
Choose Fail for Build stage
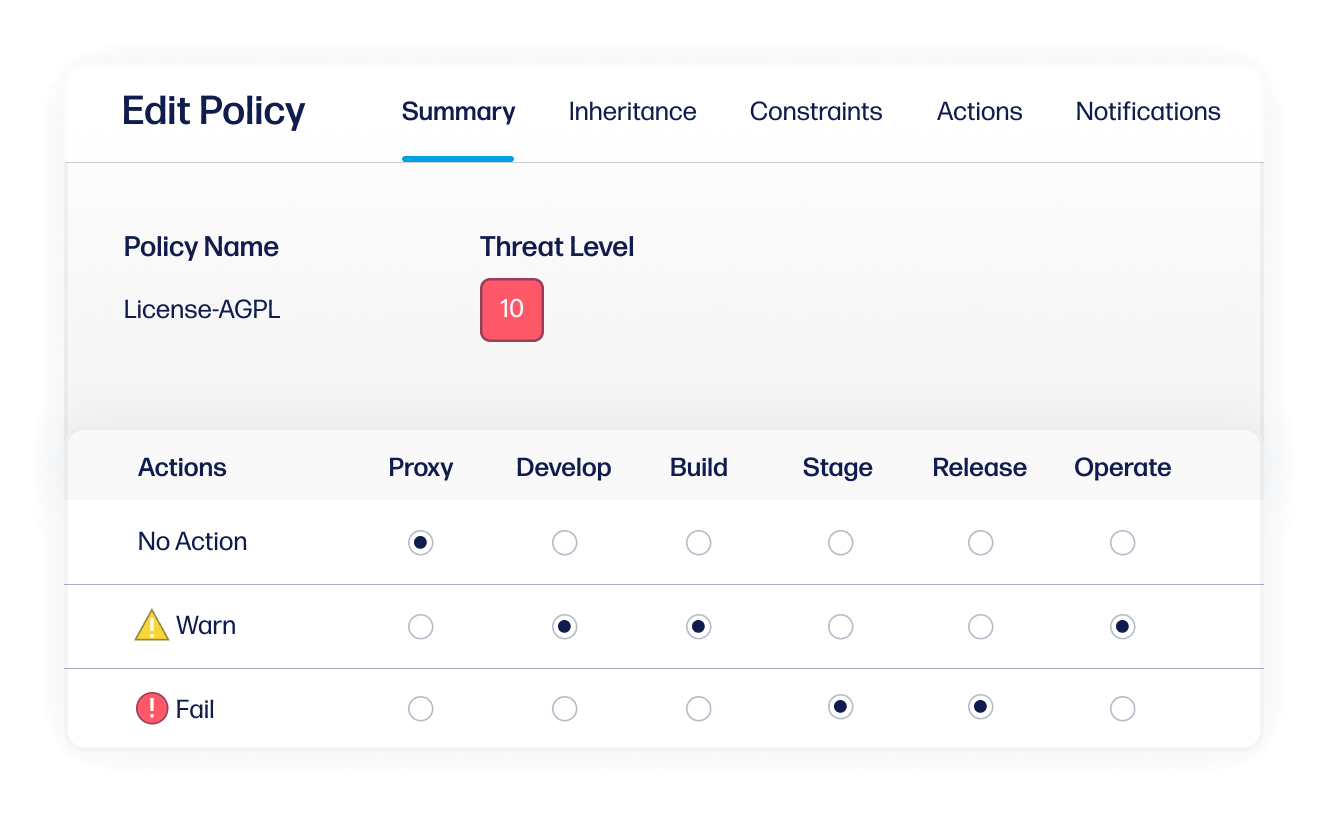pos(699,709)
